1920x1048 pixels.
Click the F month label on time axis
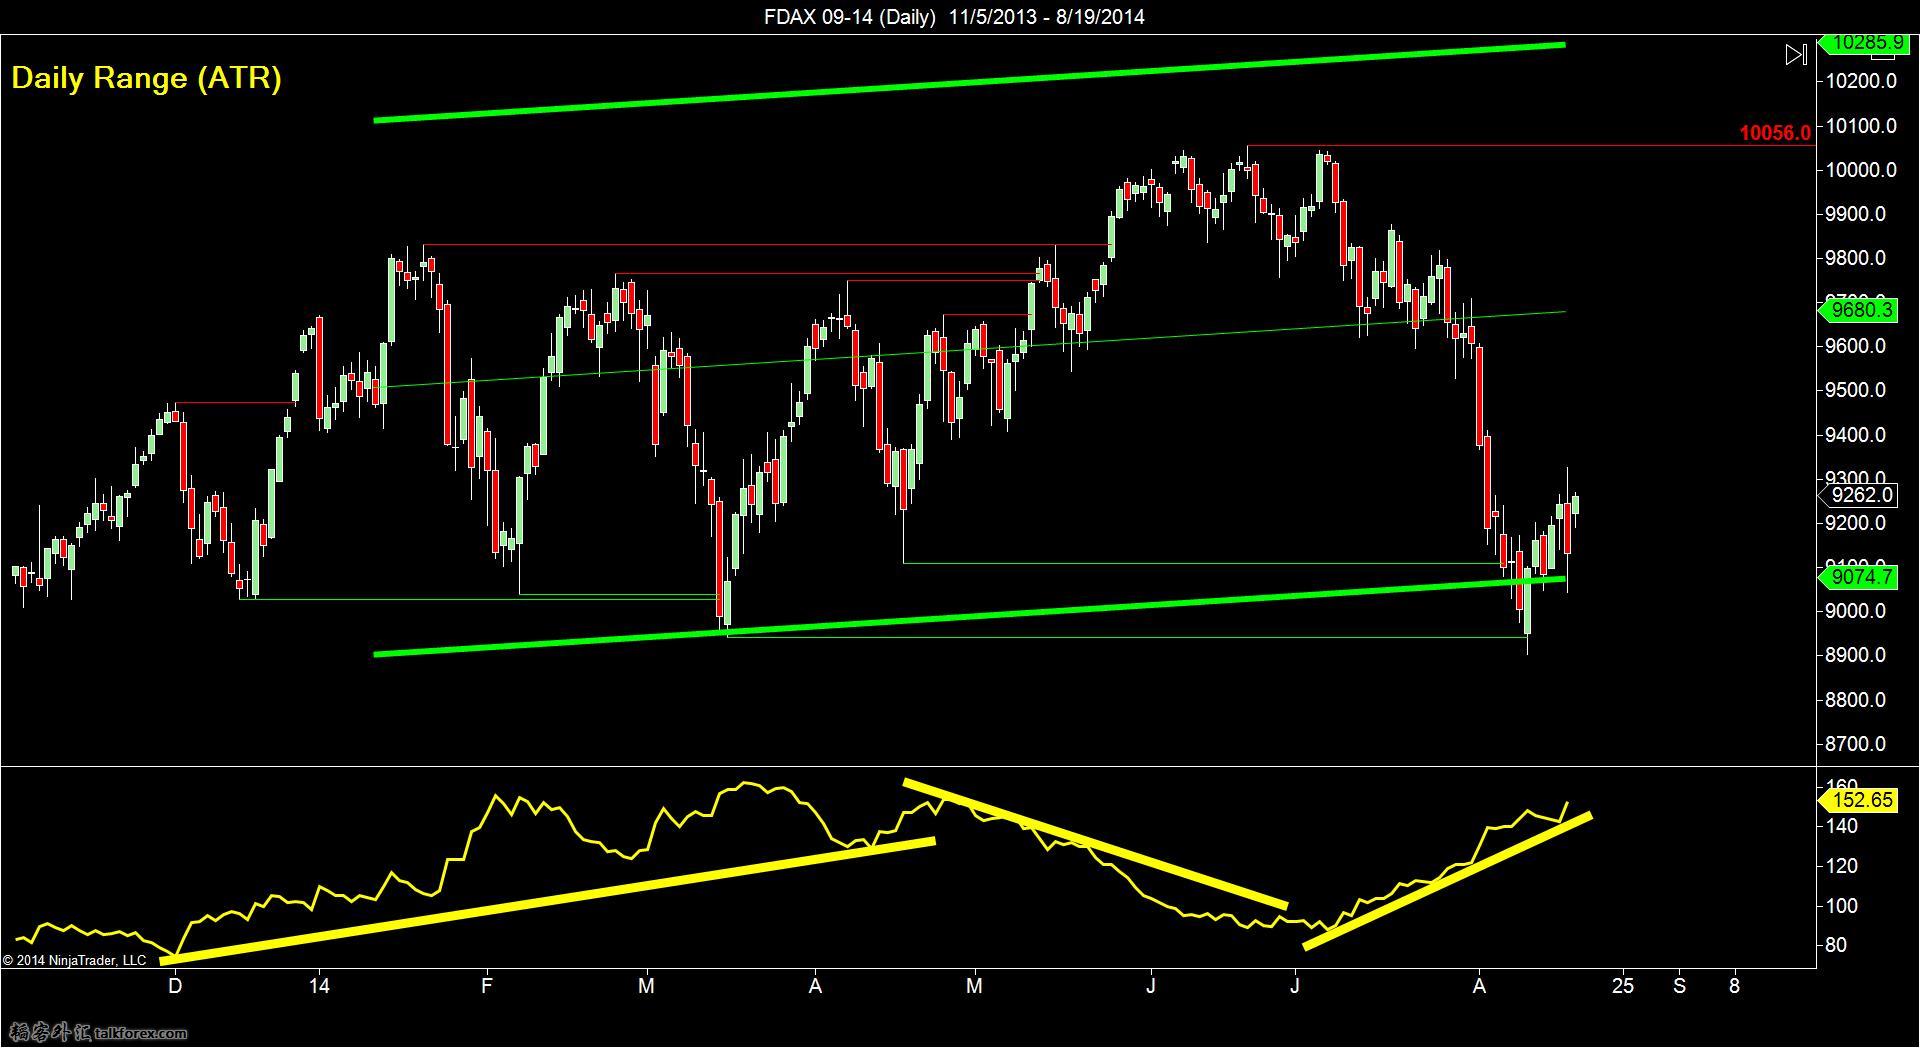coord(487,986)
